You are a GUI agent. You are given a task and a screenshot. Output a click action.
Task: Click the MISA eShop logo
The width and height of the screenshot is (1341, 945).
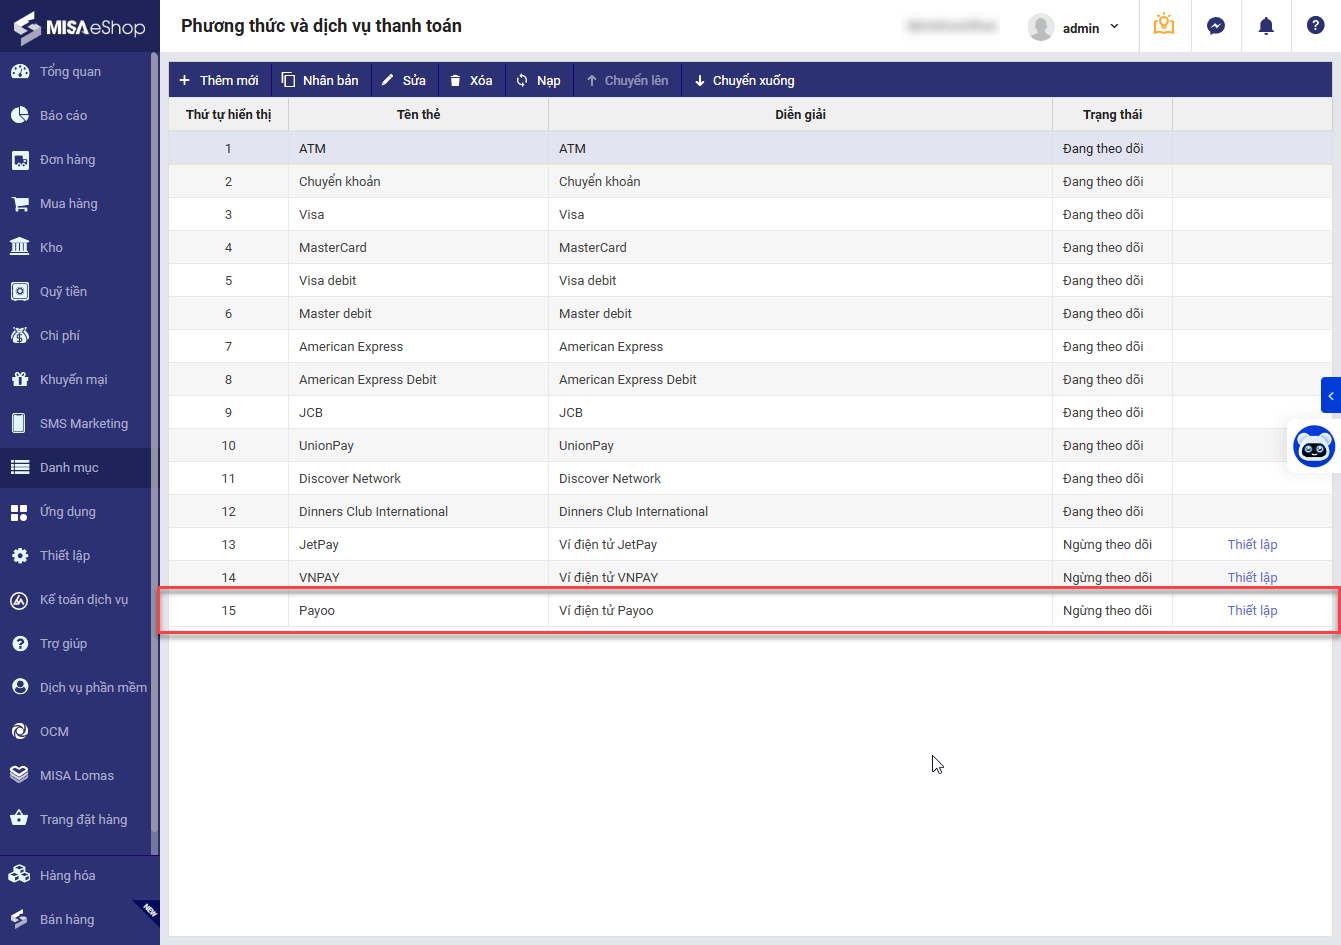click(x=79, y=27)
